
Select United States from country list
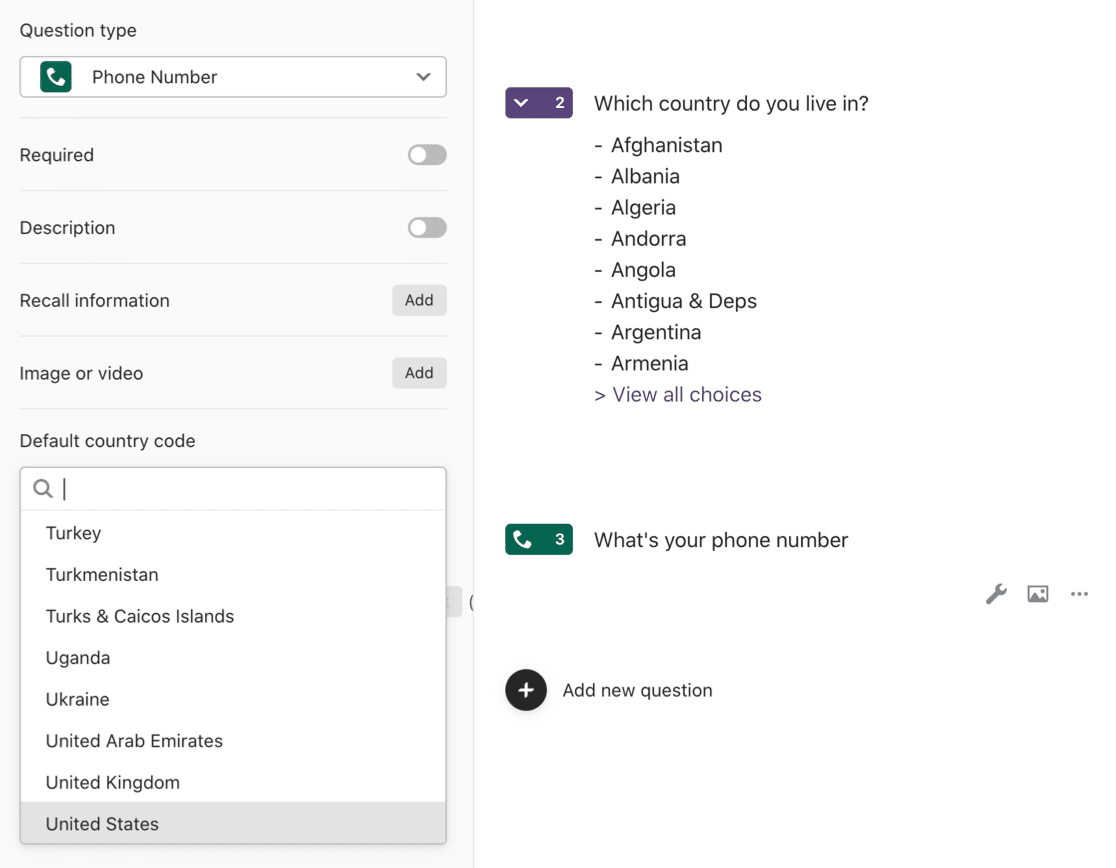coord(102,824)
